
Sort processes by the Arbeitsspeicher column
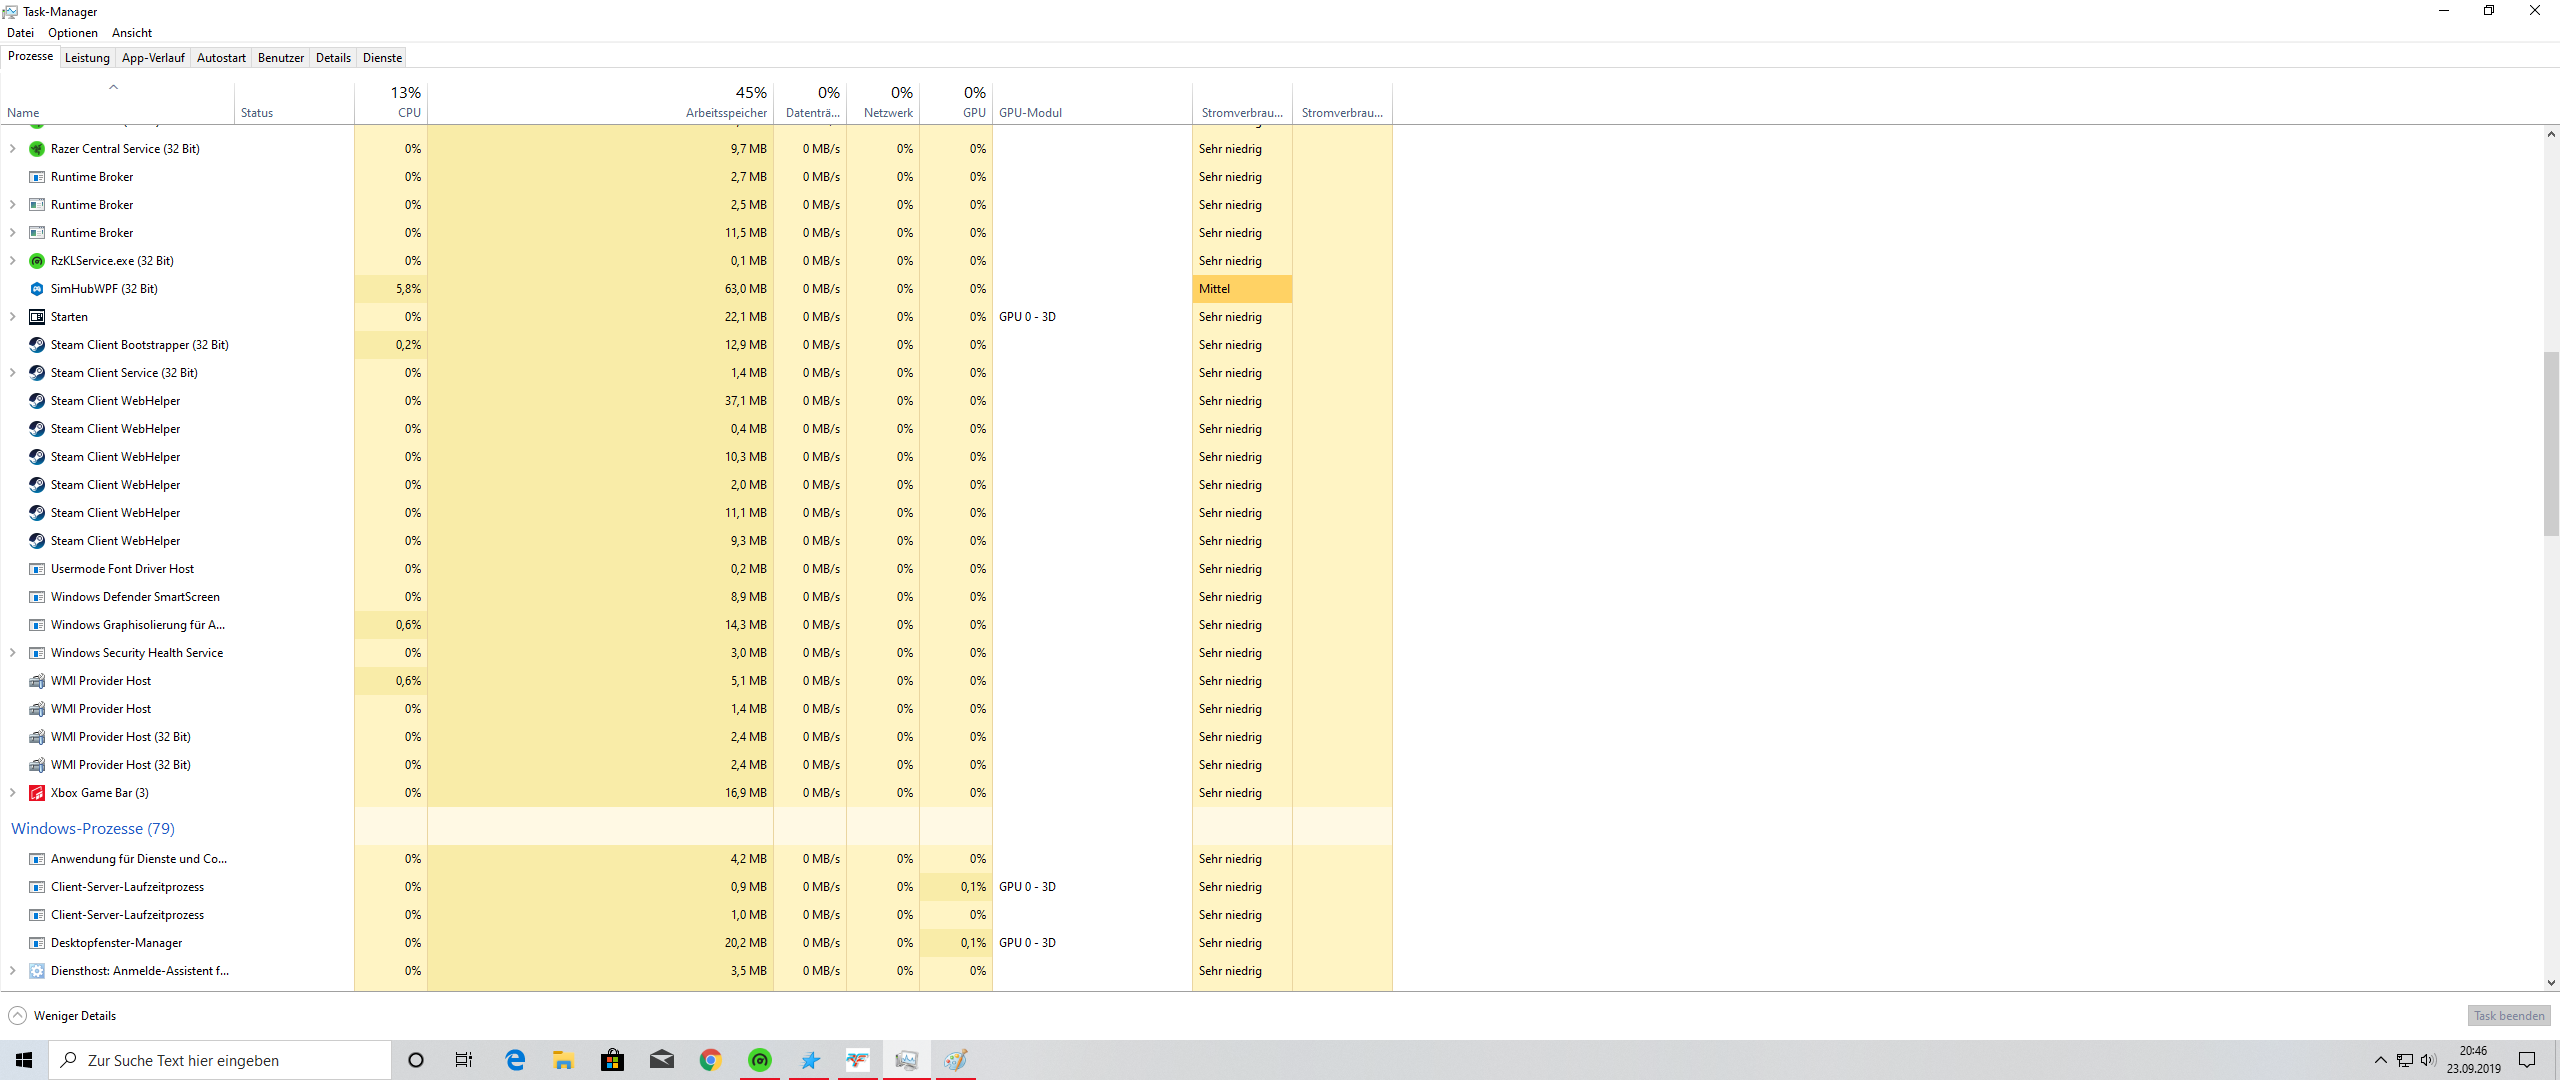[x=726, y=113]
